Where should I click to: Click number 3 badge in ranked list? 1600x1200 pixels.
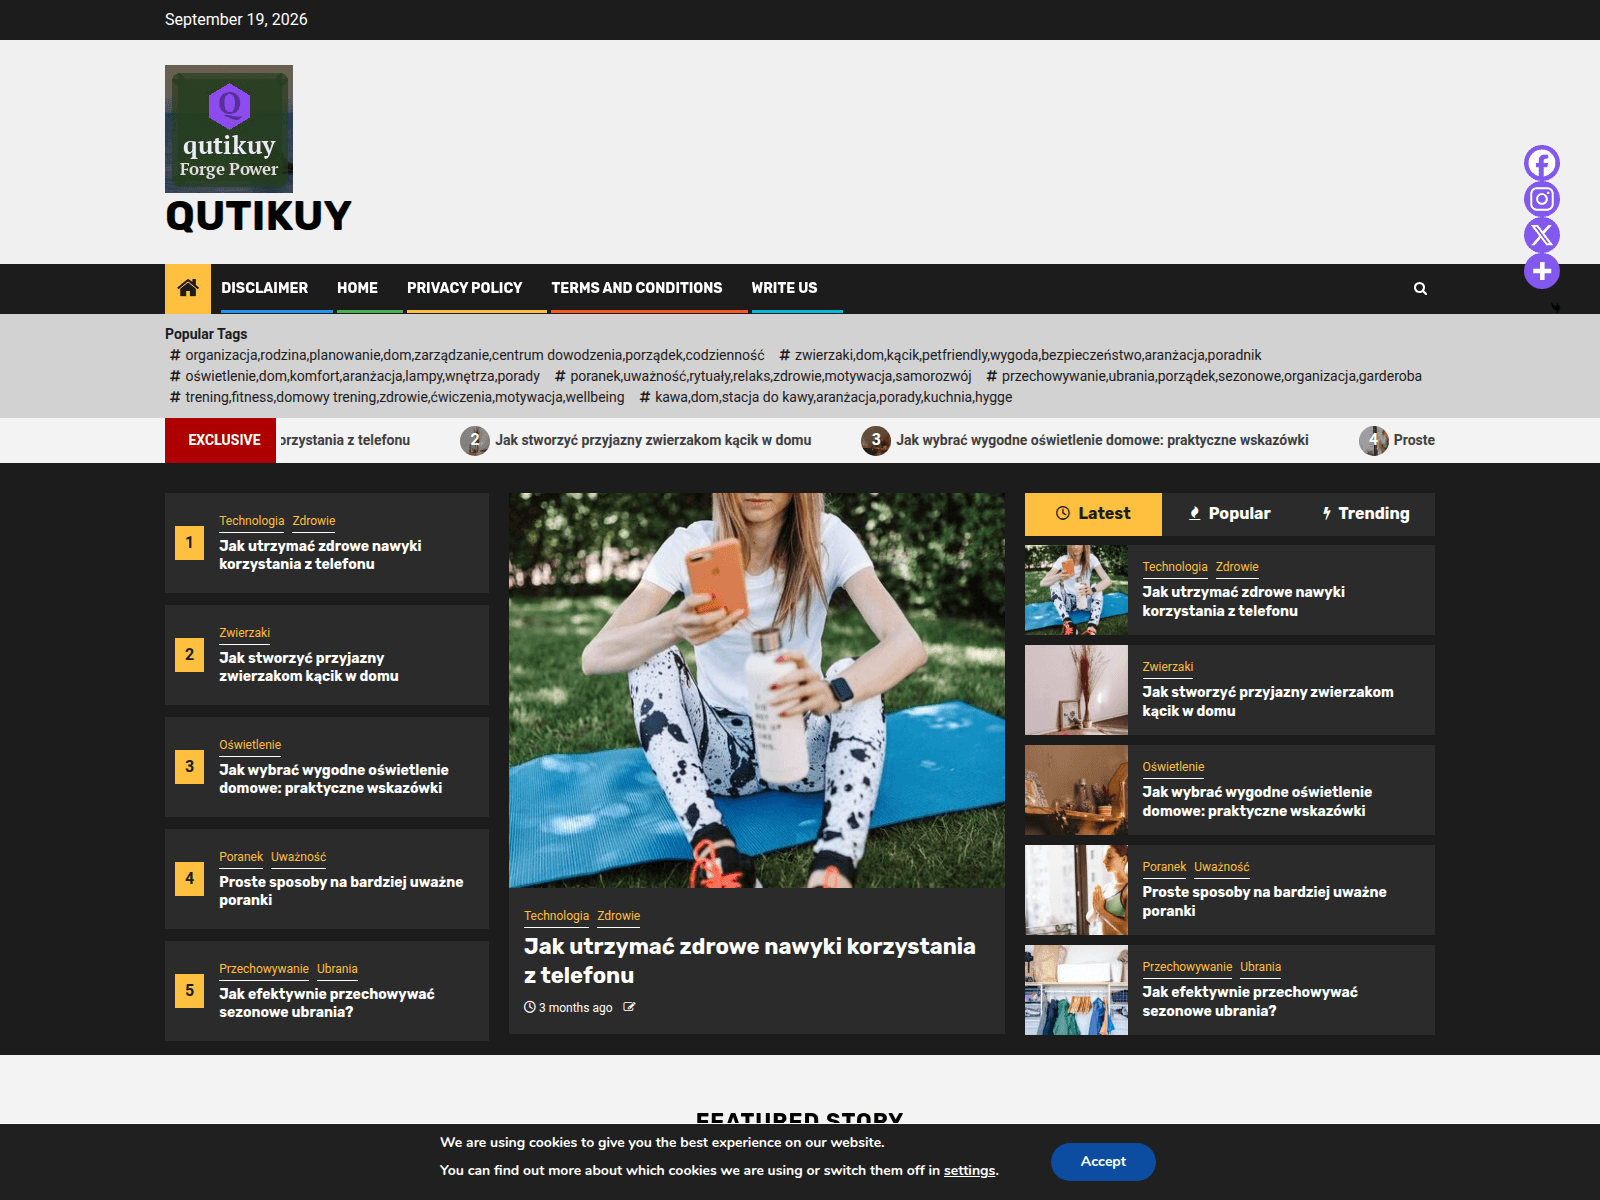click(x=189, y=767)
